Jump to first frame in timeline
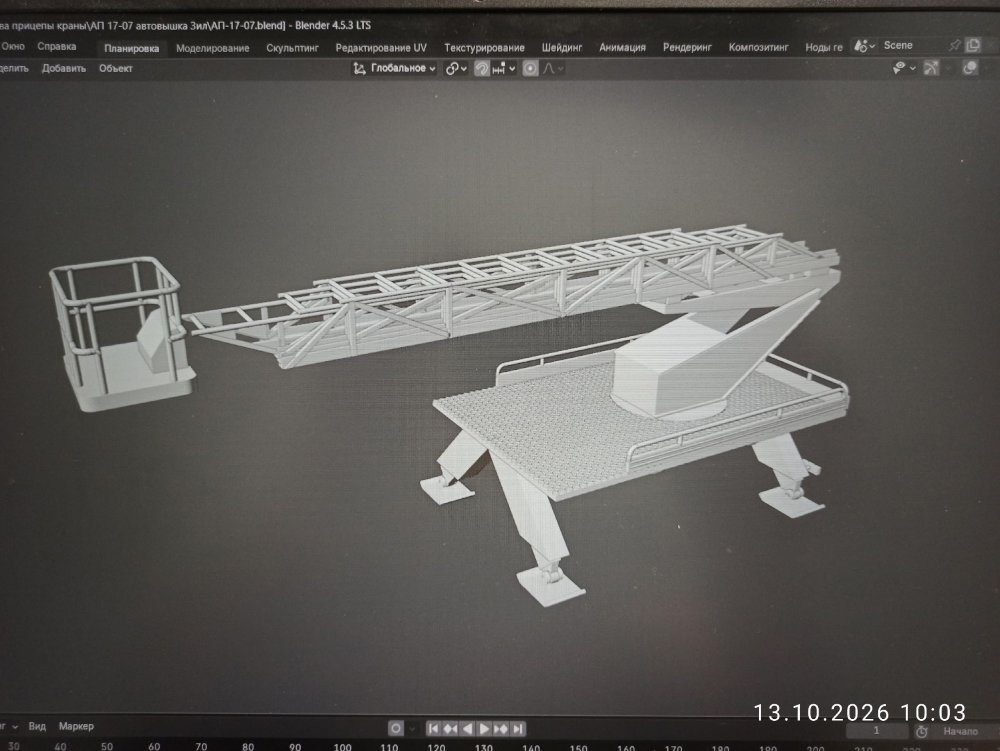Viewport: 1000px width, 751px height. coord(433,728)
